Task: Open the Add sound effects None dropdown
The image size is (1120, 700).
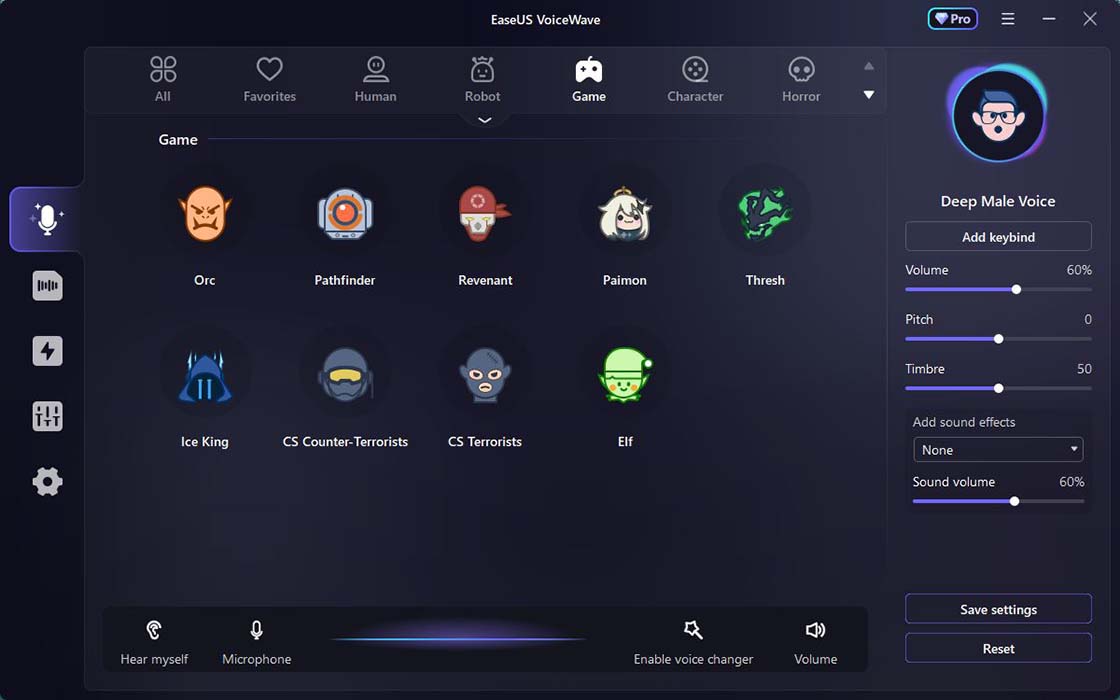Action: 997,449
